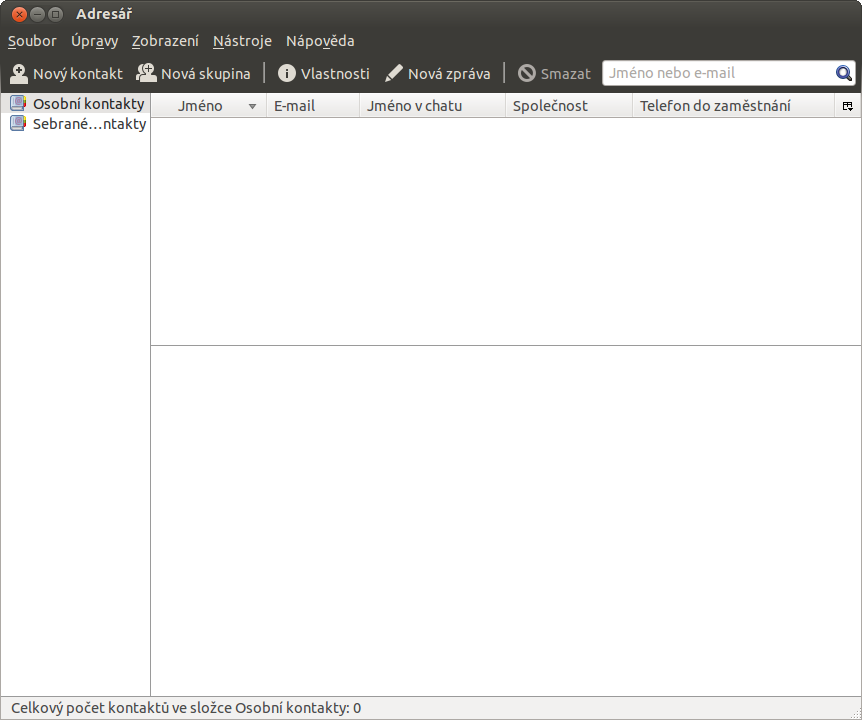The width and height of the screenshot is (862, 720).
Task: Click the Smazat button label
Action: [566, 74]
